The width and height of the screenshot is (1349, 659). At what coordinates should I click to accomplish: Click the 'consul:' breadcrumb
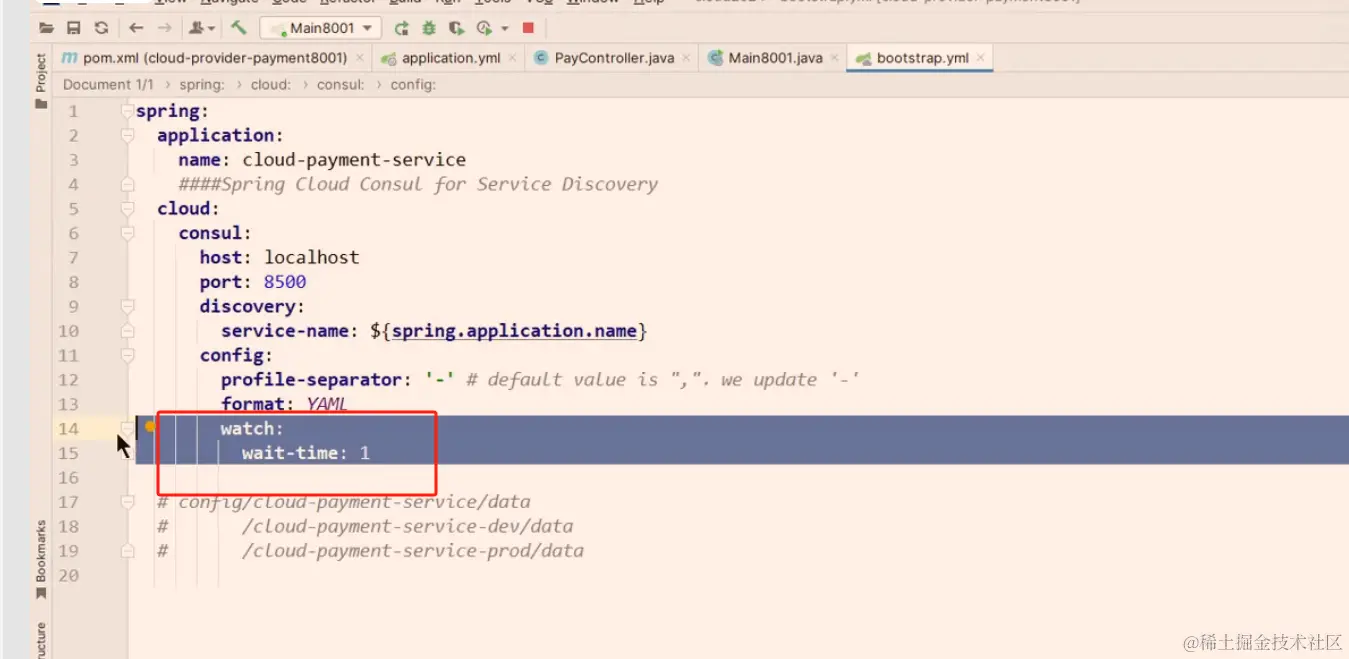tap(340, 85)
